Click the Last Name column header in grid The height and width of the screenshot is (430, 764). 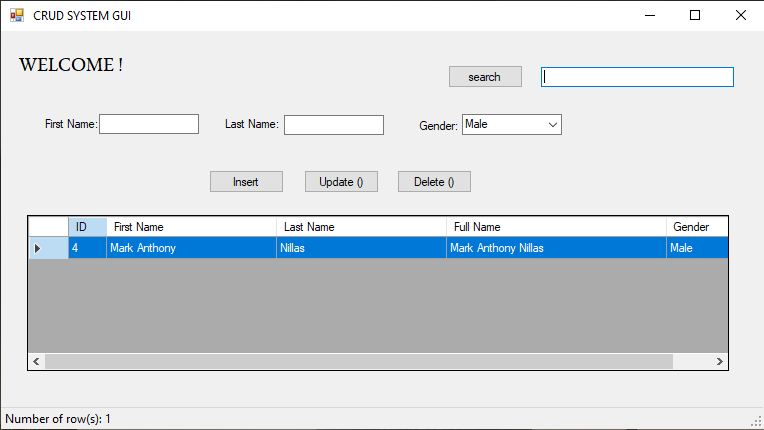[361, 227]
